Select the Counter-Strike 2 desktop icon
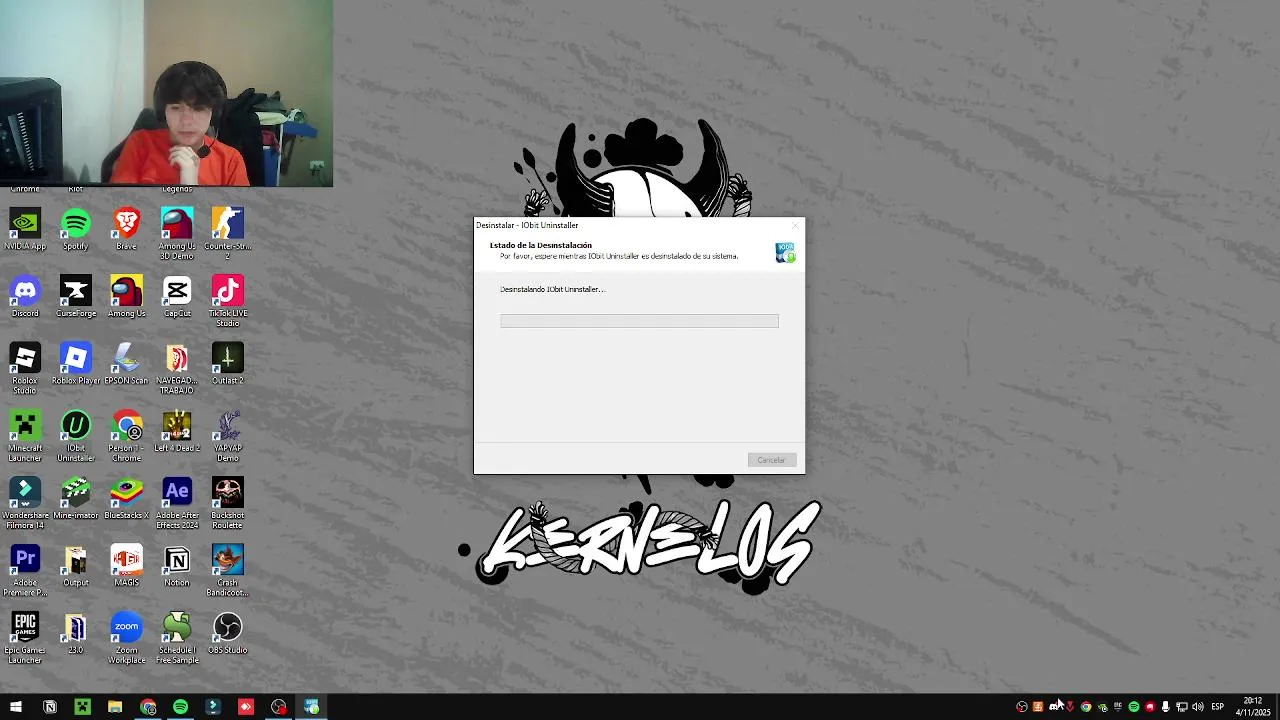The image size is (1280, 720). point(228,233)
